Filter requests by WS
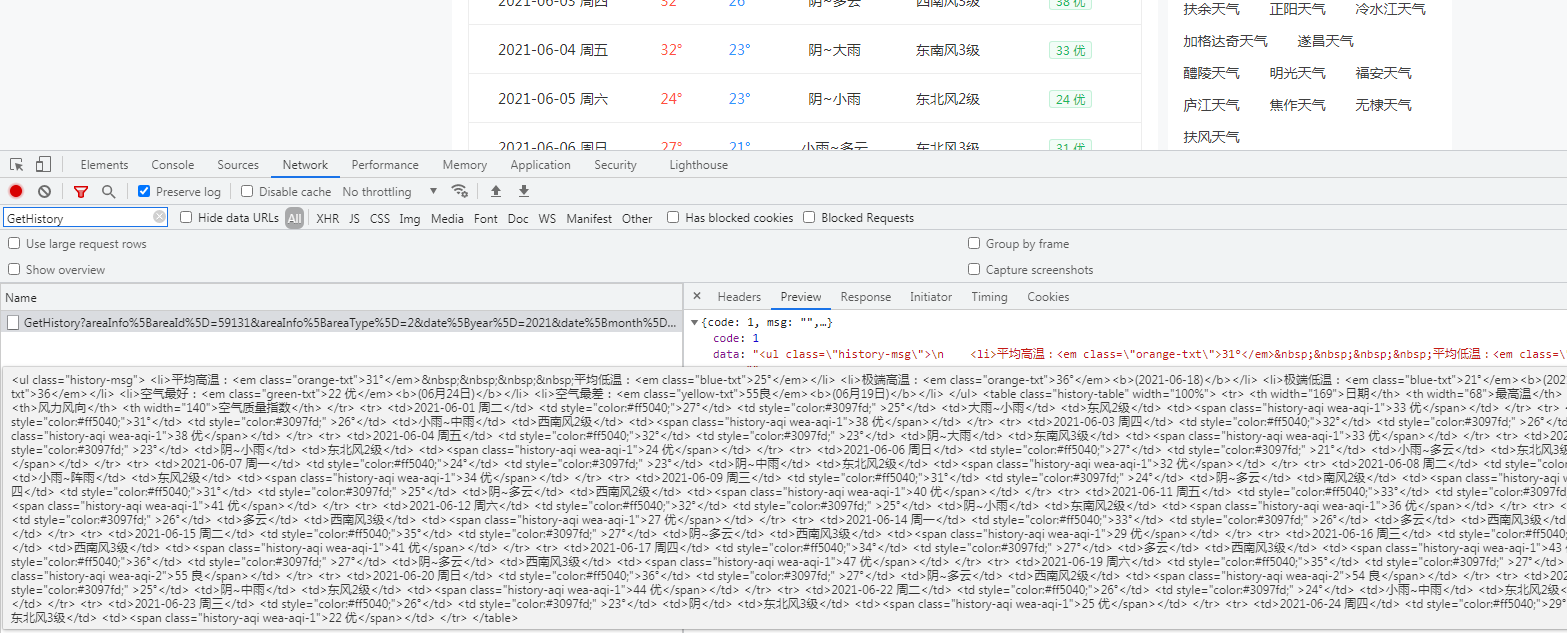The image size is (1567, 633). coord(547,218)
